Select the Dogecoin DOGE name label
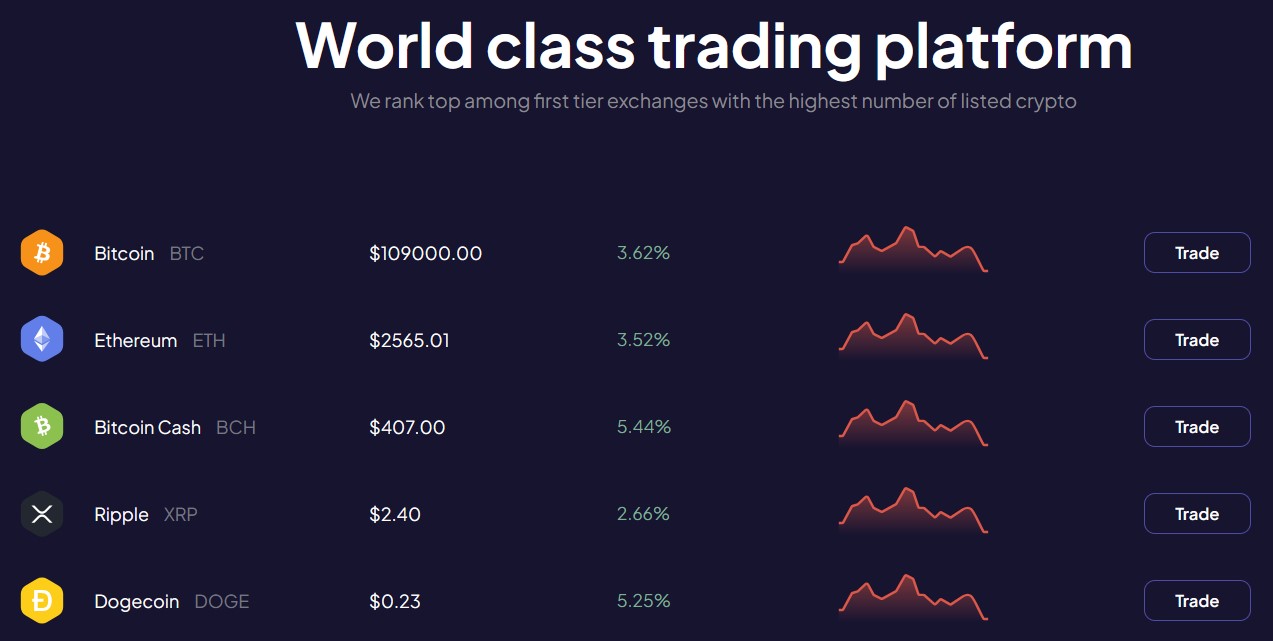 172,602
